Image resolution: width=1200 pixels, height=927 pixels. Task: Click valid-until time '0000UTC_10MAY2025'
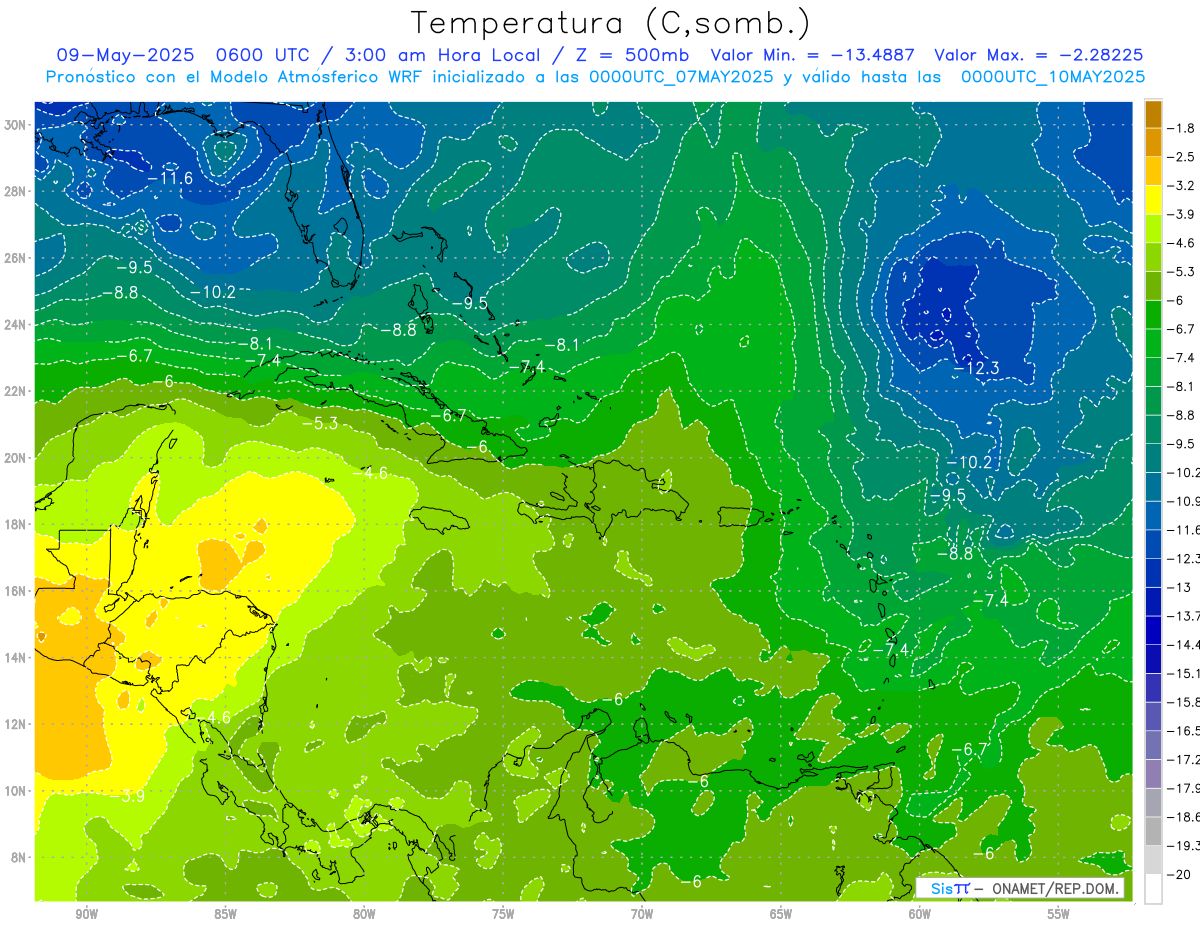(1052, 76)
